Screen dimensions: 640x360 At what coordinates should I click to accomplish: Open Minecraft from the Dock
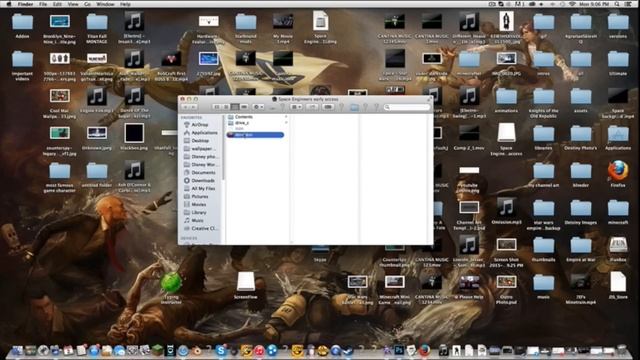pos(158,350)
